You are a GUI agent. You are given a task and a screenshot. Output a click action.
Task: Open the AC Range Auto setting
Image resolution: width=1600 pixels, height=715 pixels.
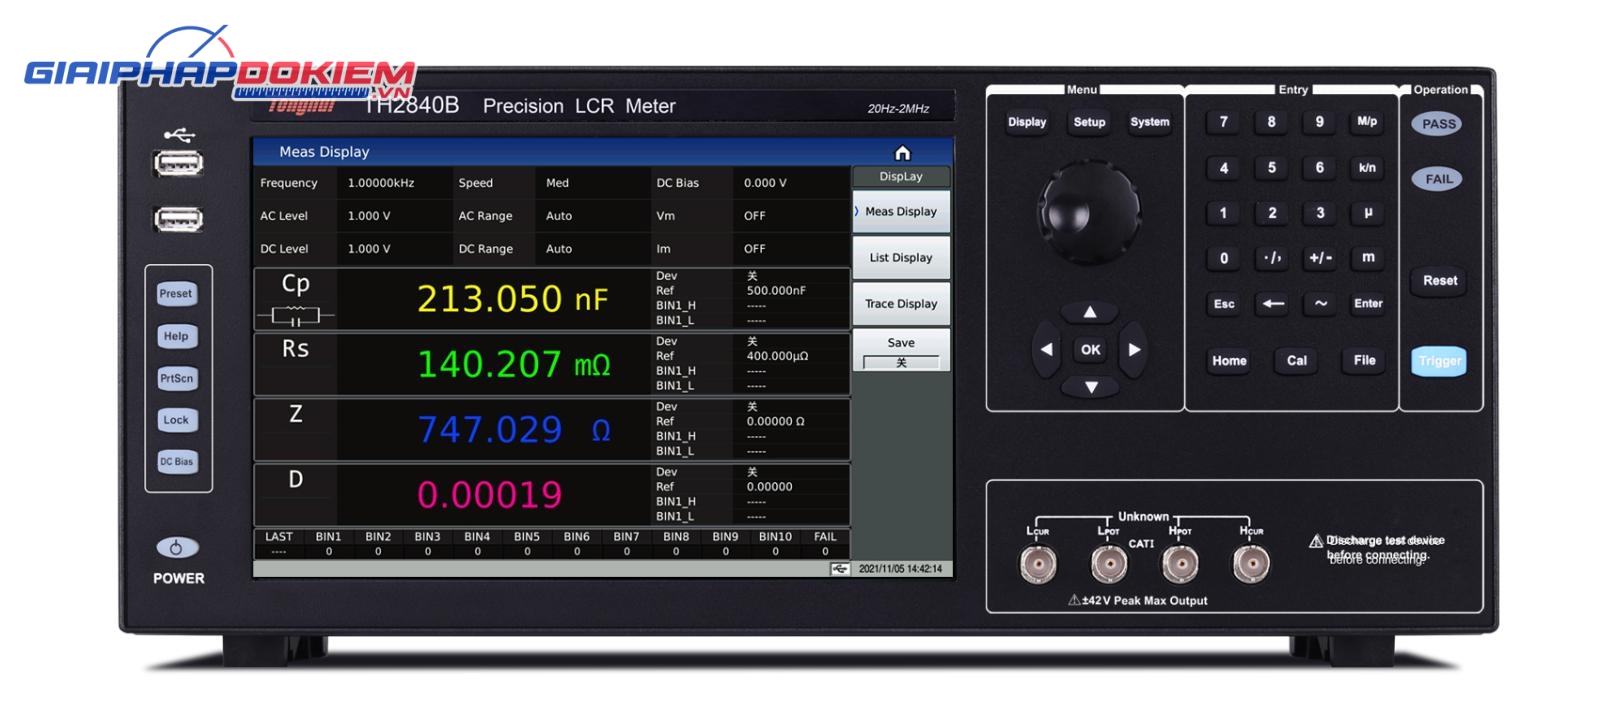[594, 216]
